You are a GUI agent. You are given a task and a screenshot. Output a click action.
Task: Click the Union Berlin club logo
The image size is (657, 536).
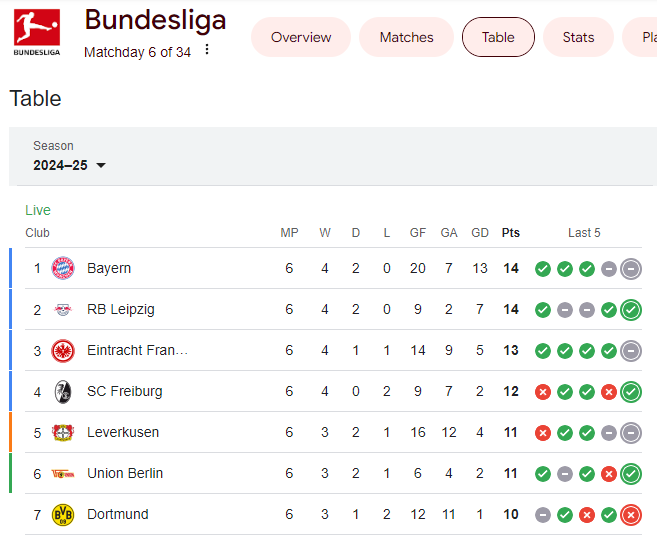(x=63, y=474)
